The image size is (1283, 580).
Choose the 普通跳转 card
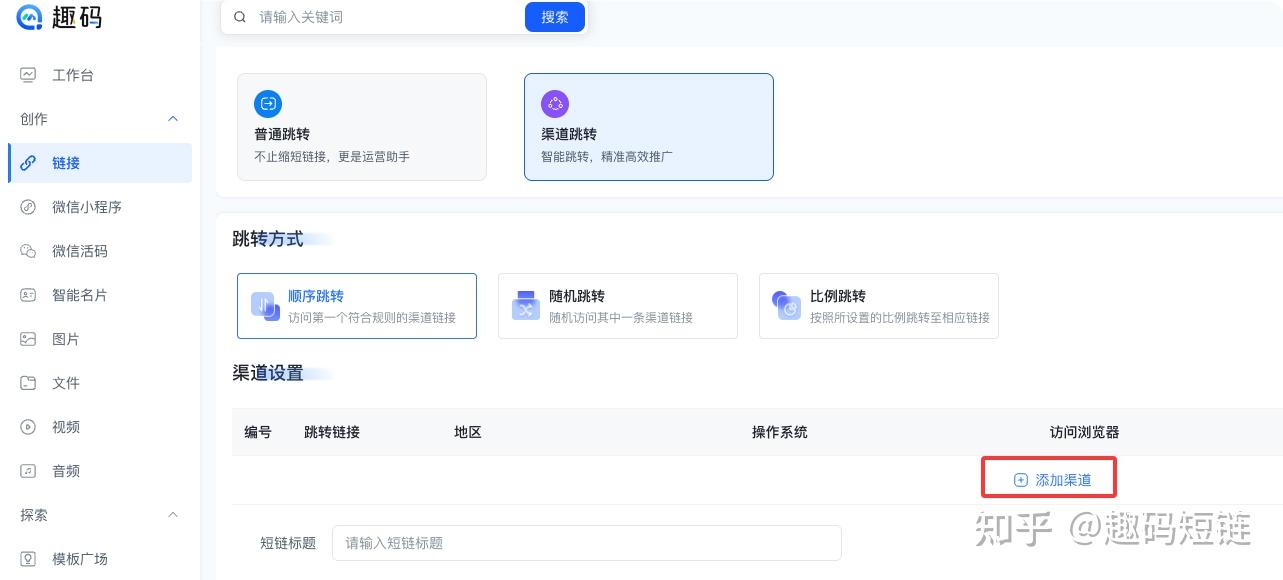[x=362, y=127]
